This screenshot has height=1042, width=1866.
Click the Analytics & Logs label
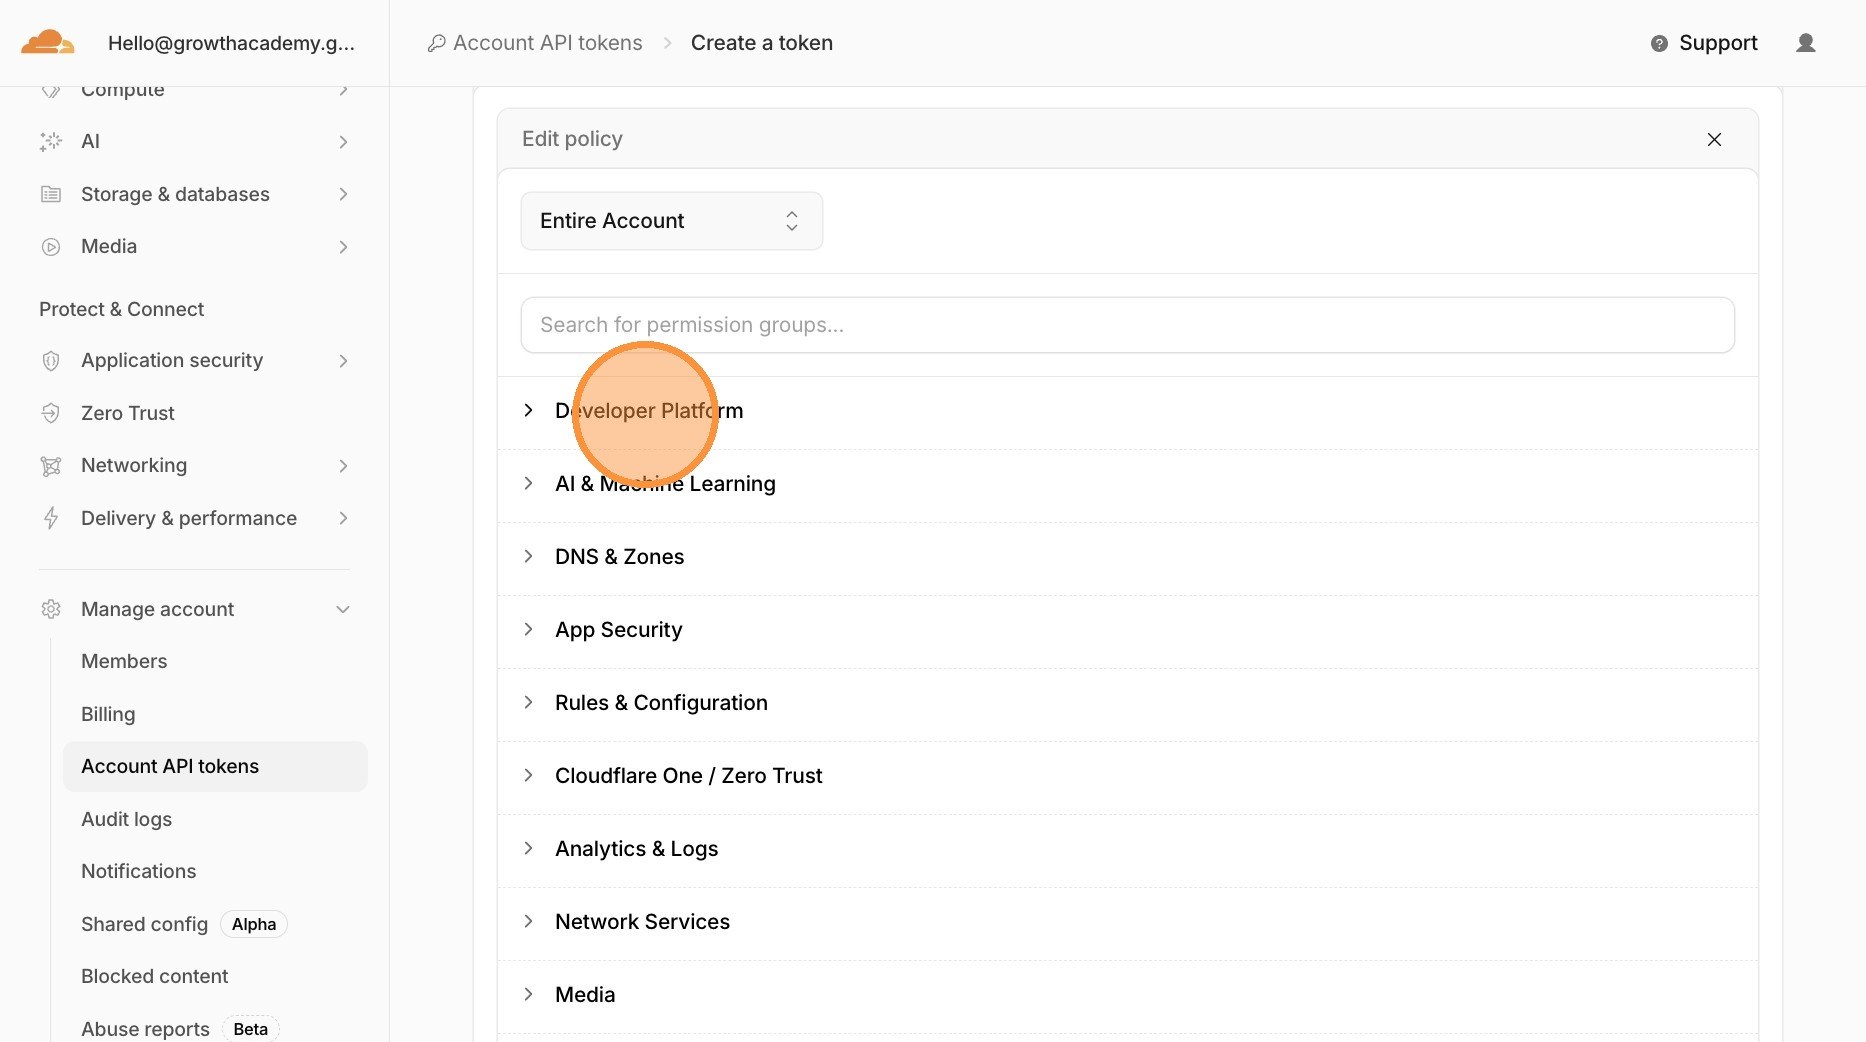(x=636, y=849)
